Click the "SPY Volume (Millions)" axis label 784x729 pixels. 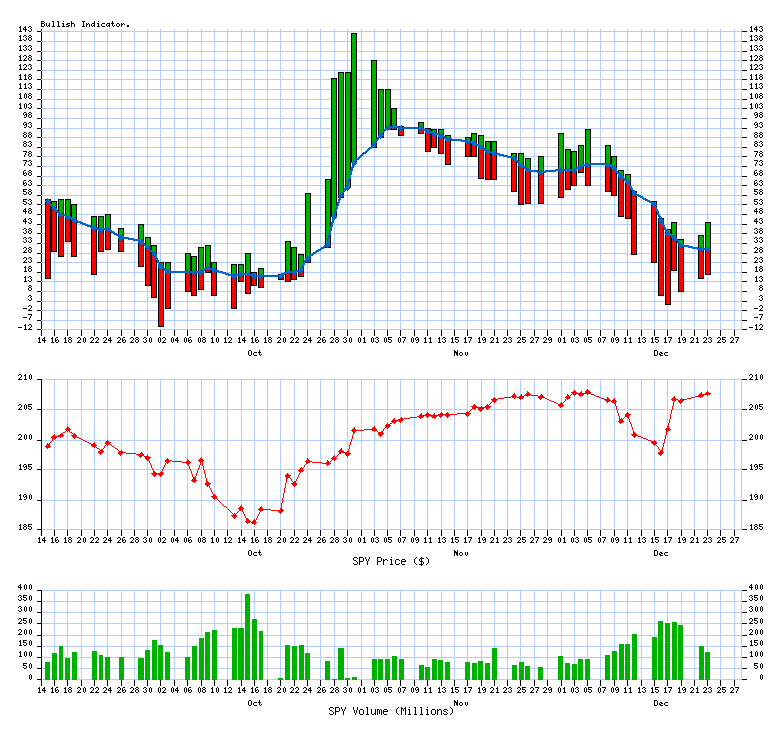[391, 711]
